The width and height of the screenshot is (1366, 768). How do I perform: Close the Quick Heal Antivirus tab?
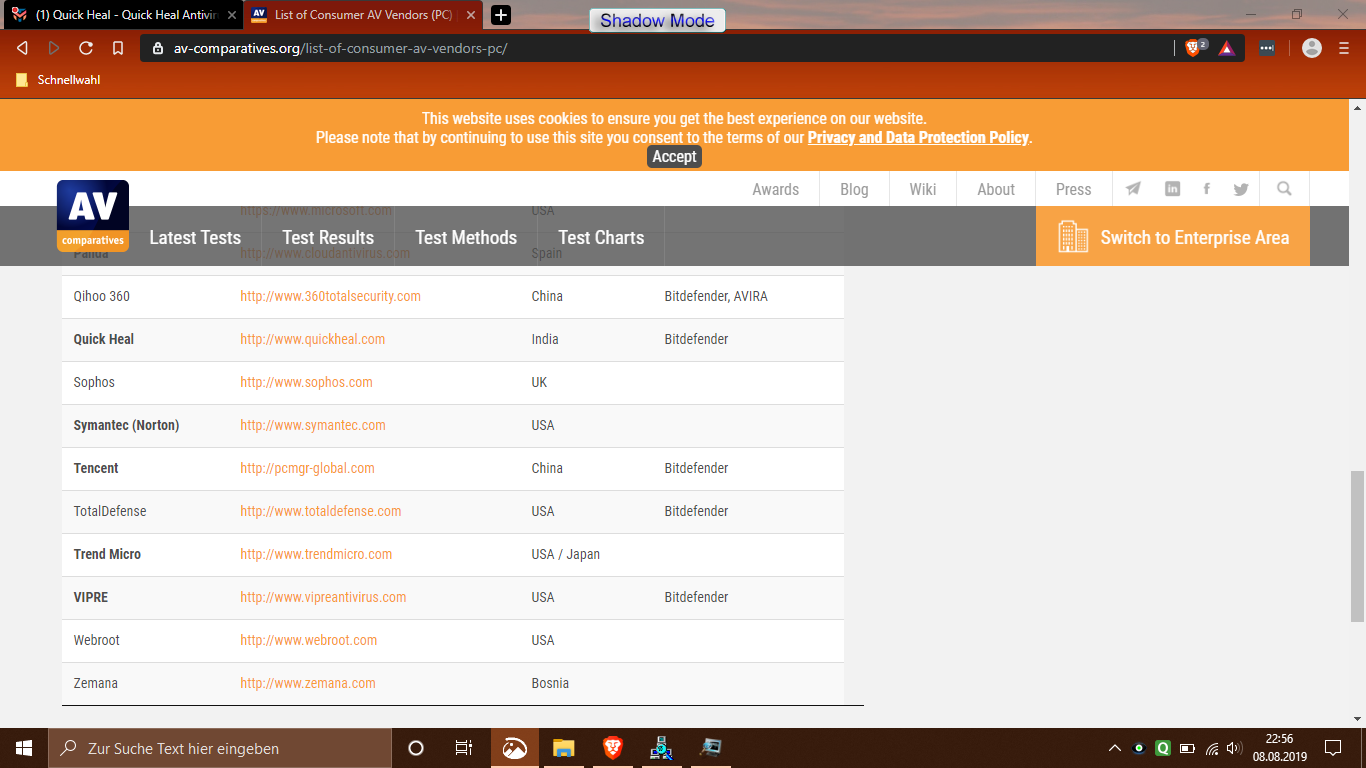tap(232, 15)
